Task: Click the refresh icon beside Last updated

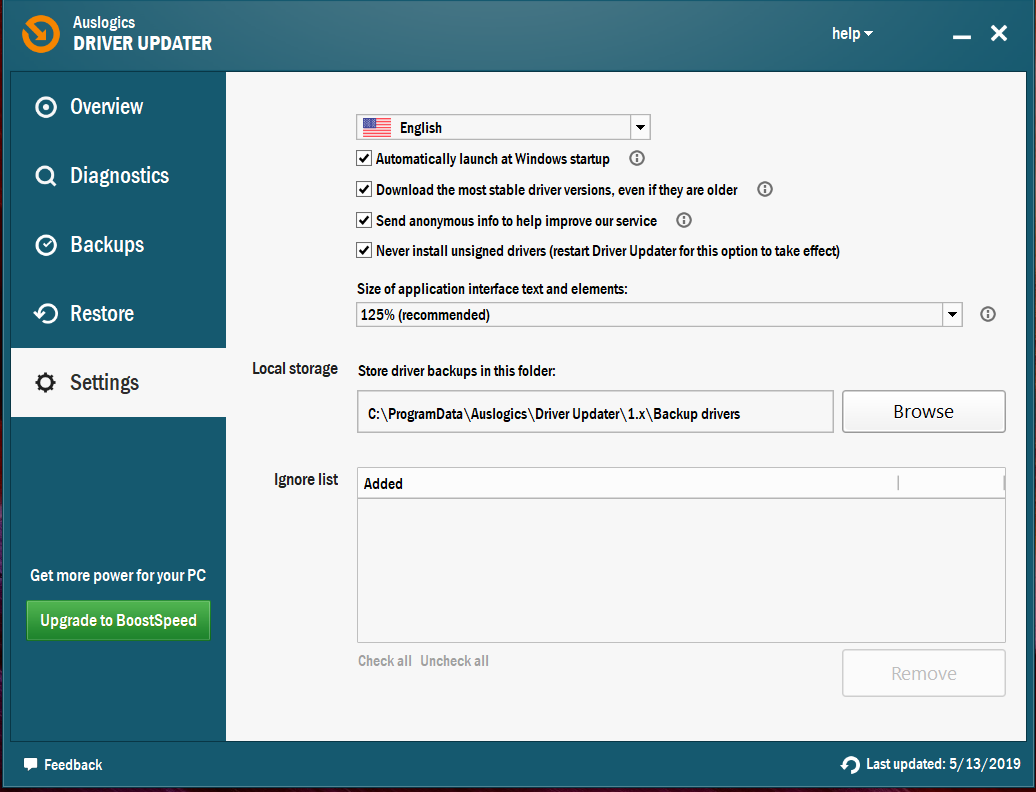Action: click(x=850, y=765)
